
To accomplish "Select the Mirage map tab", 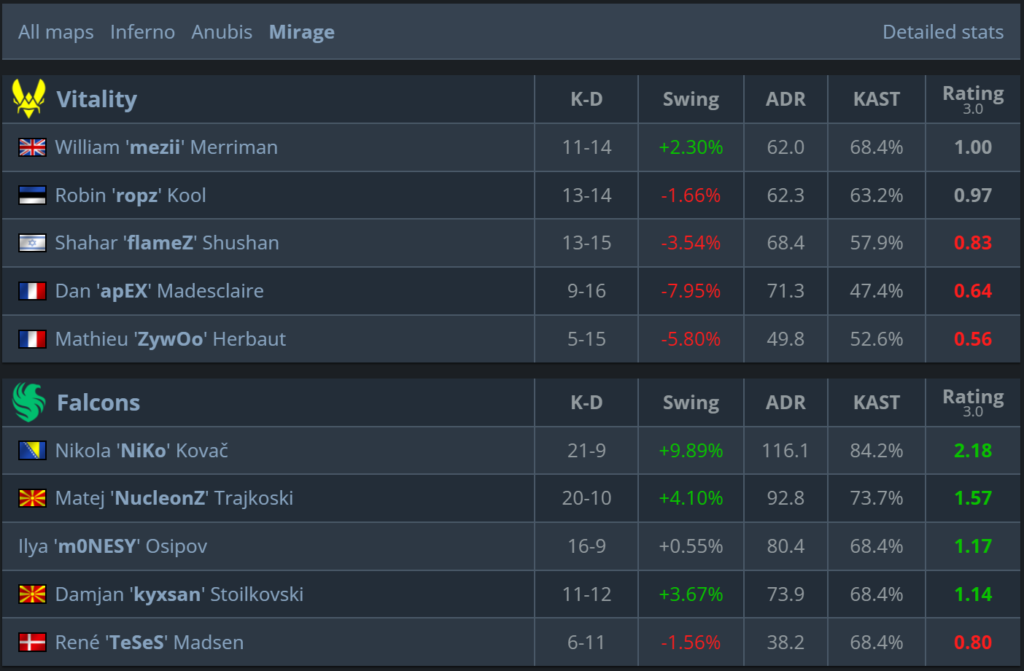I will [x=301, y=32].
